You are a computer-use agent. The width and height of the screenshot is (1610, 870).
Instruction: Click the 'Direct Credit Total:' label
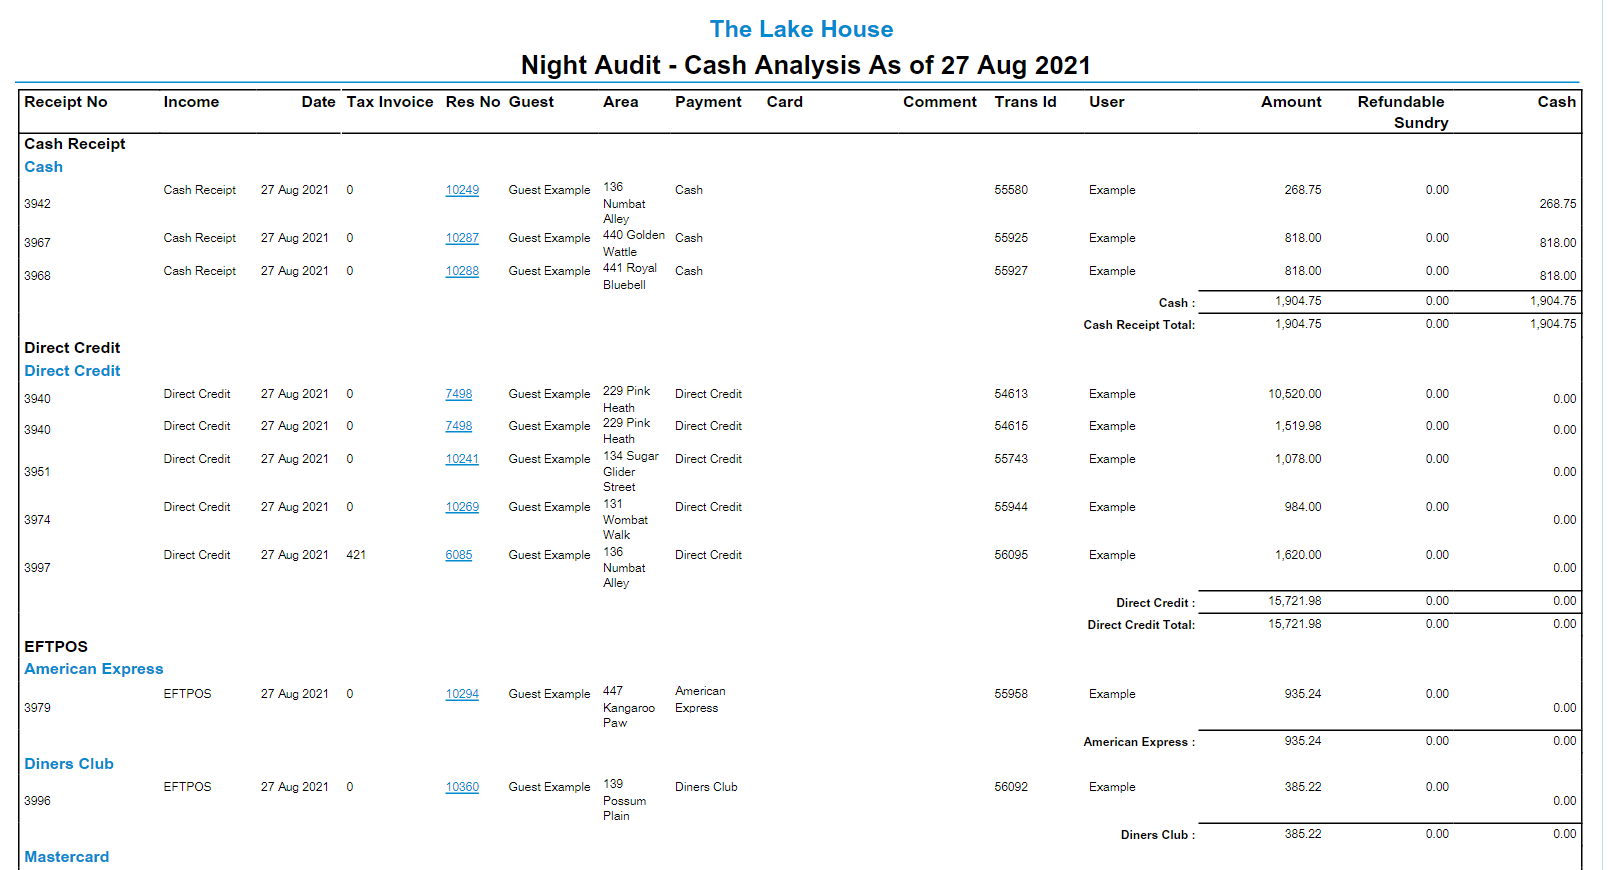[x=1141, y=625]
